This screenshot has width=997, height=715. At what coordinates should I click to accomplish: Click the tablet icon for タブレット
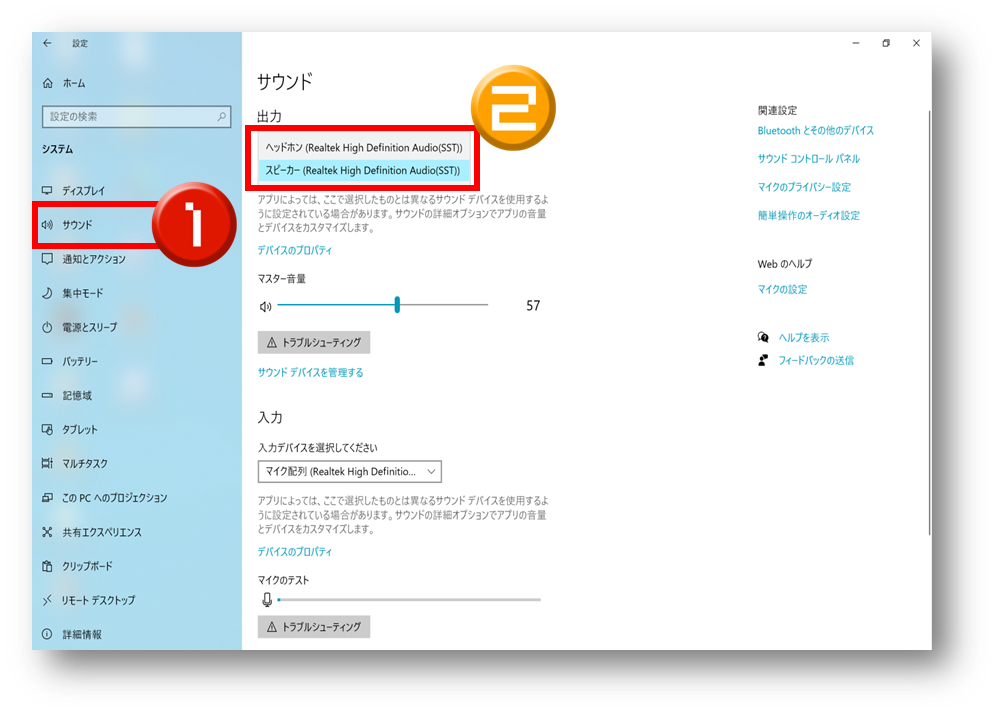(47, 429)
